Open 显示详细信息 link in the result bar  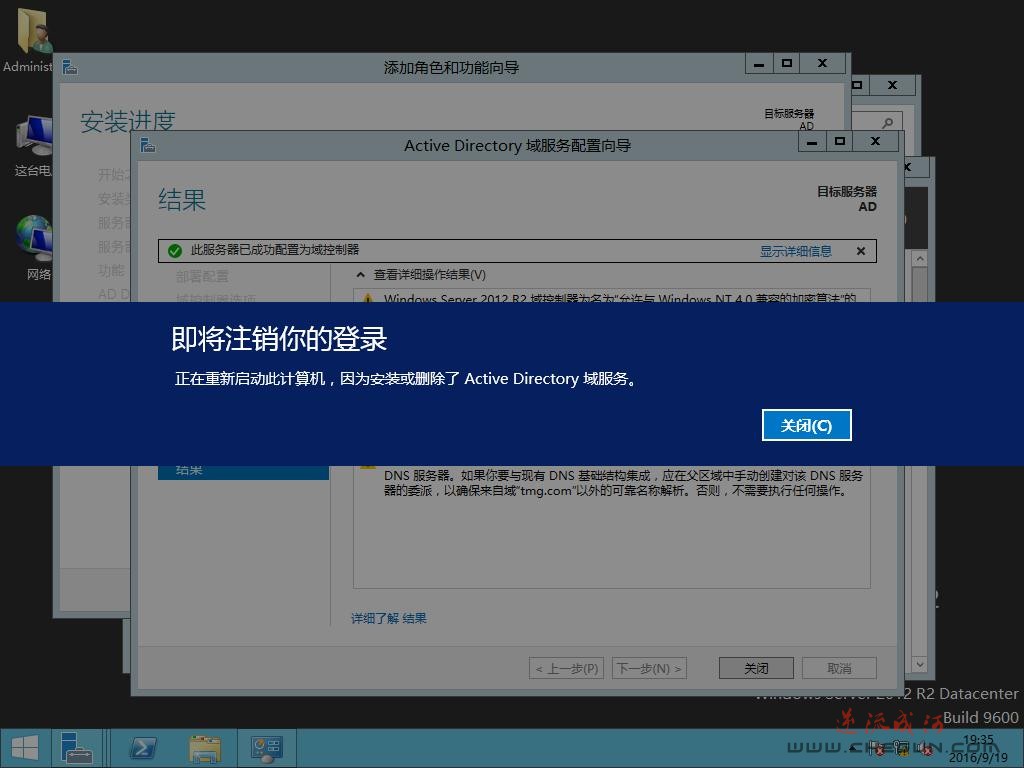click(x=795, y=251)
